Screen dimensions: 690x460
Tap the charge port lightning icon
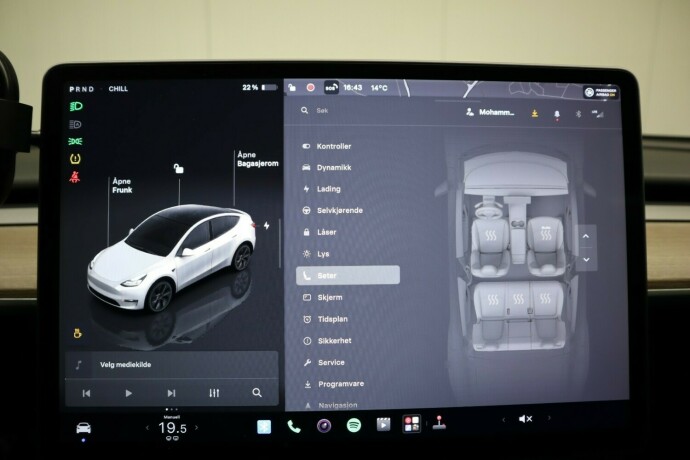coord(267,226)
